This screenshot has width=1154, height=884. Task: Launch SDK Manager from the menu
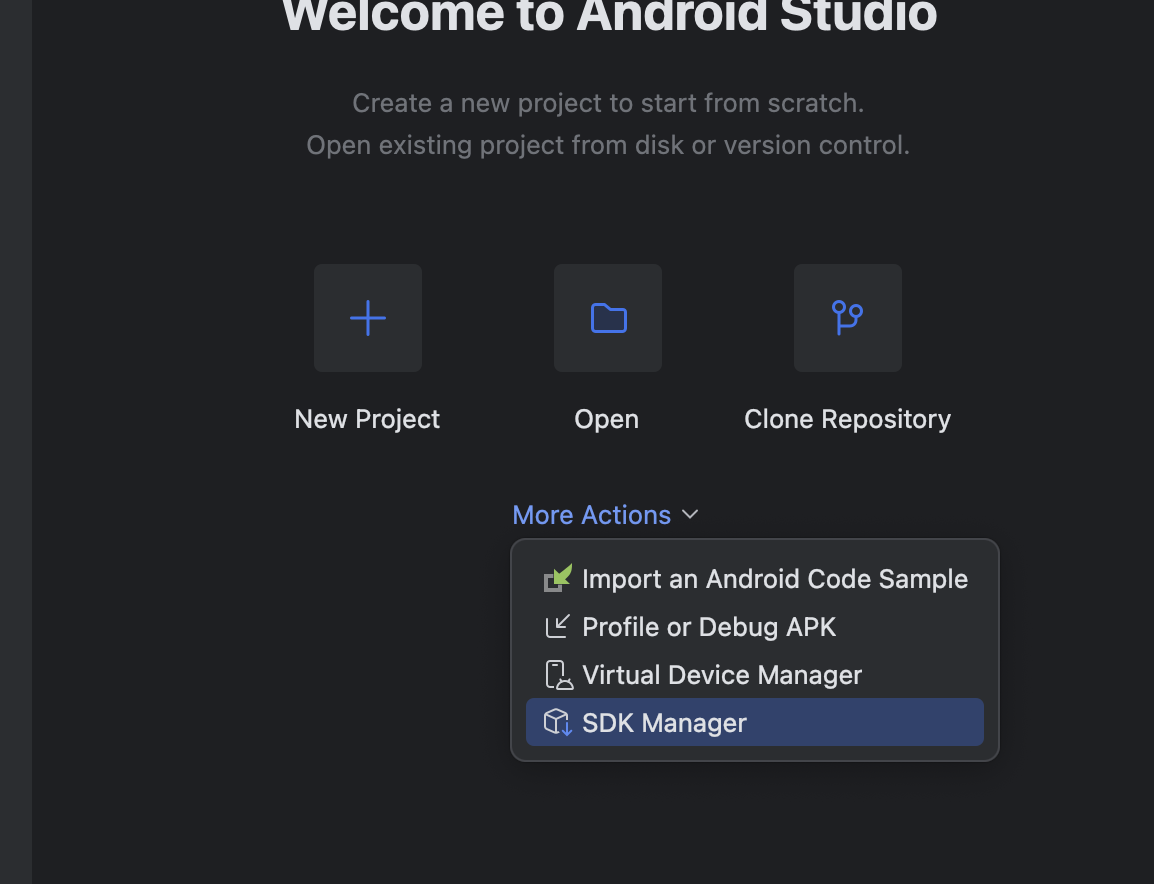click(755, 722)
